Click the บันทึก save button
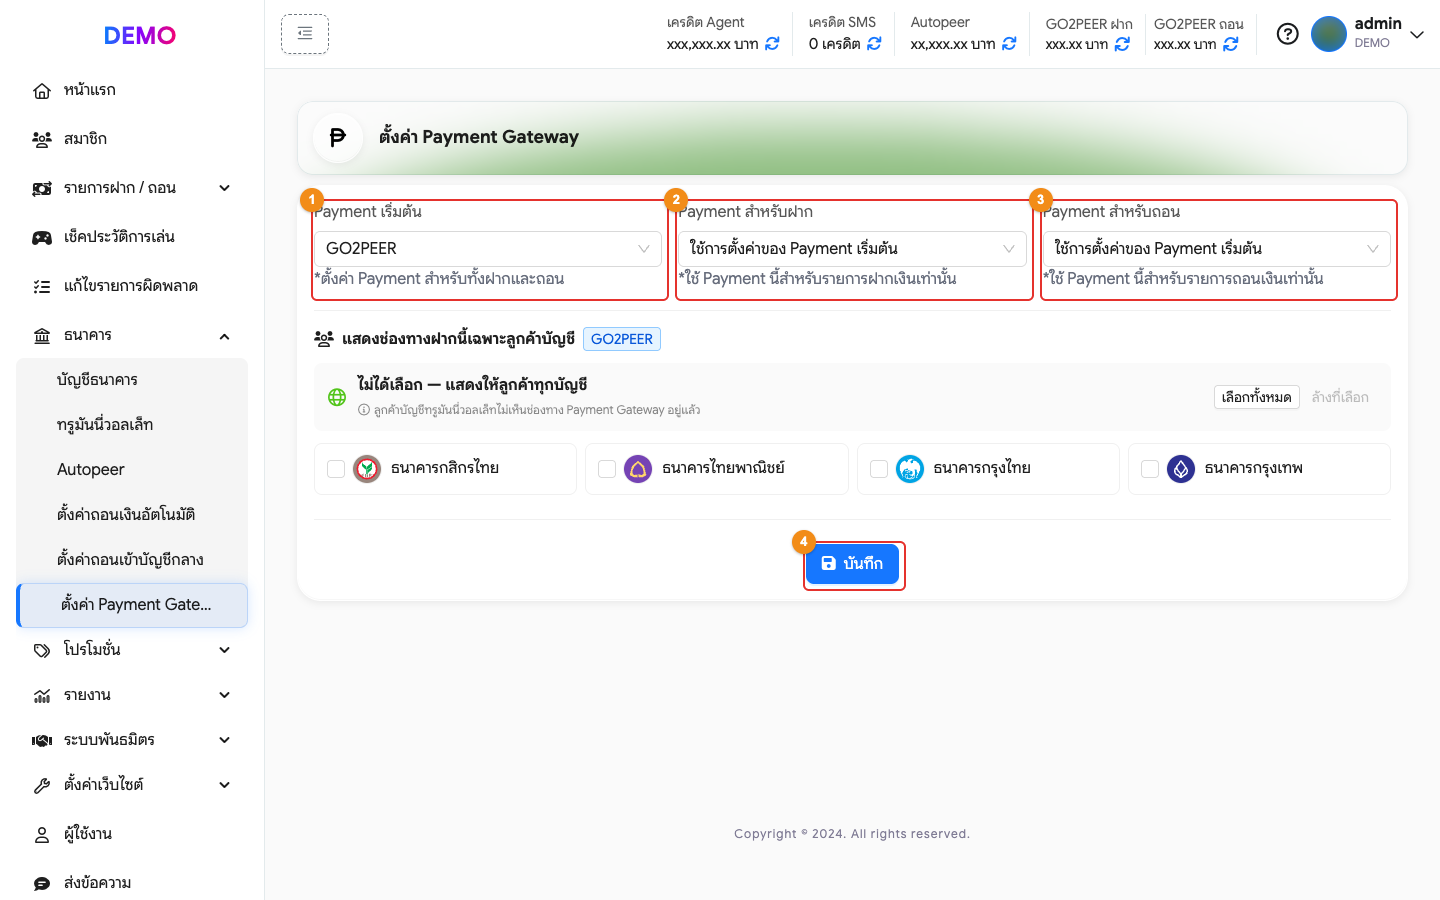Image resolution: width=1440 pixels, height=900 pixels. 852,564
